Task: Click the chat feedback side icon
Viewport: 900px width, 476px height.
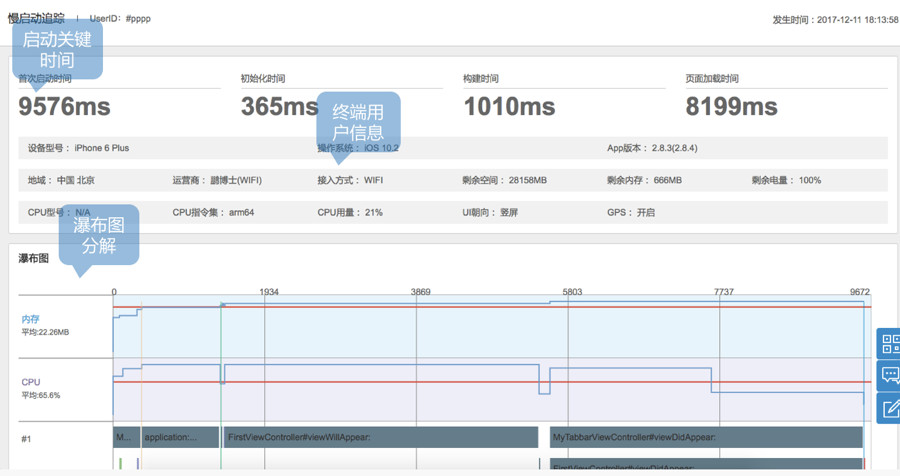Action: point(889,375)
